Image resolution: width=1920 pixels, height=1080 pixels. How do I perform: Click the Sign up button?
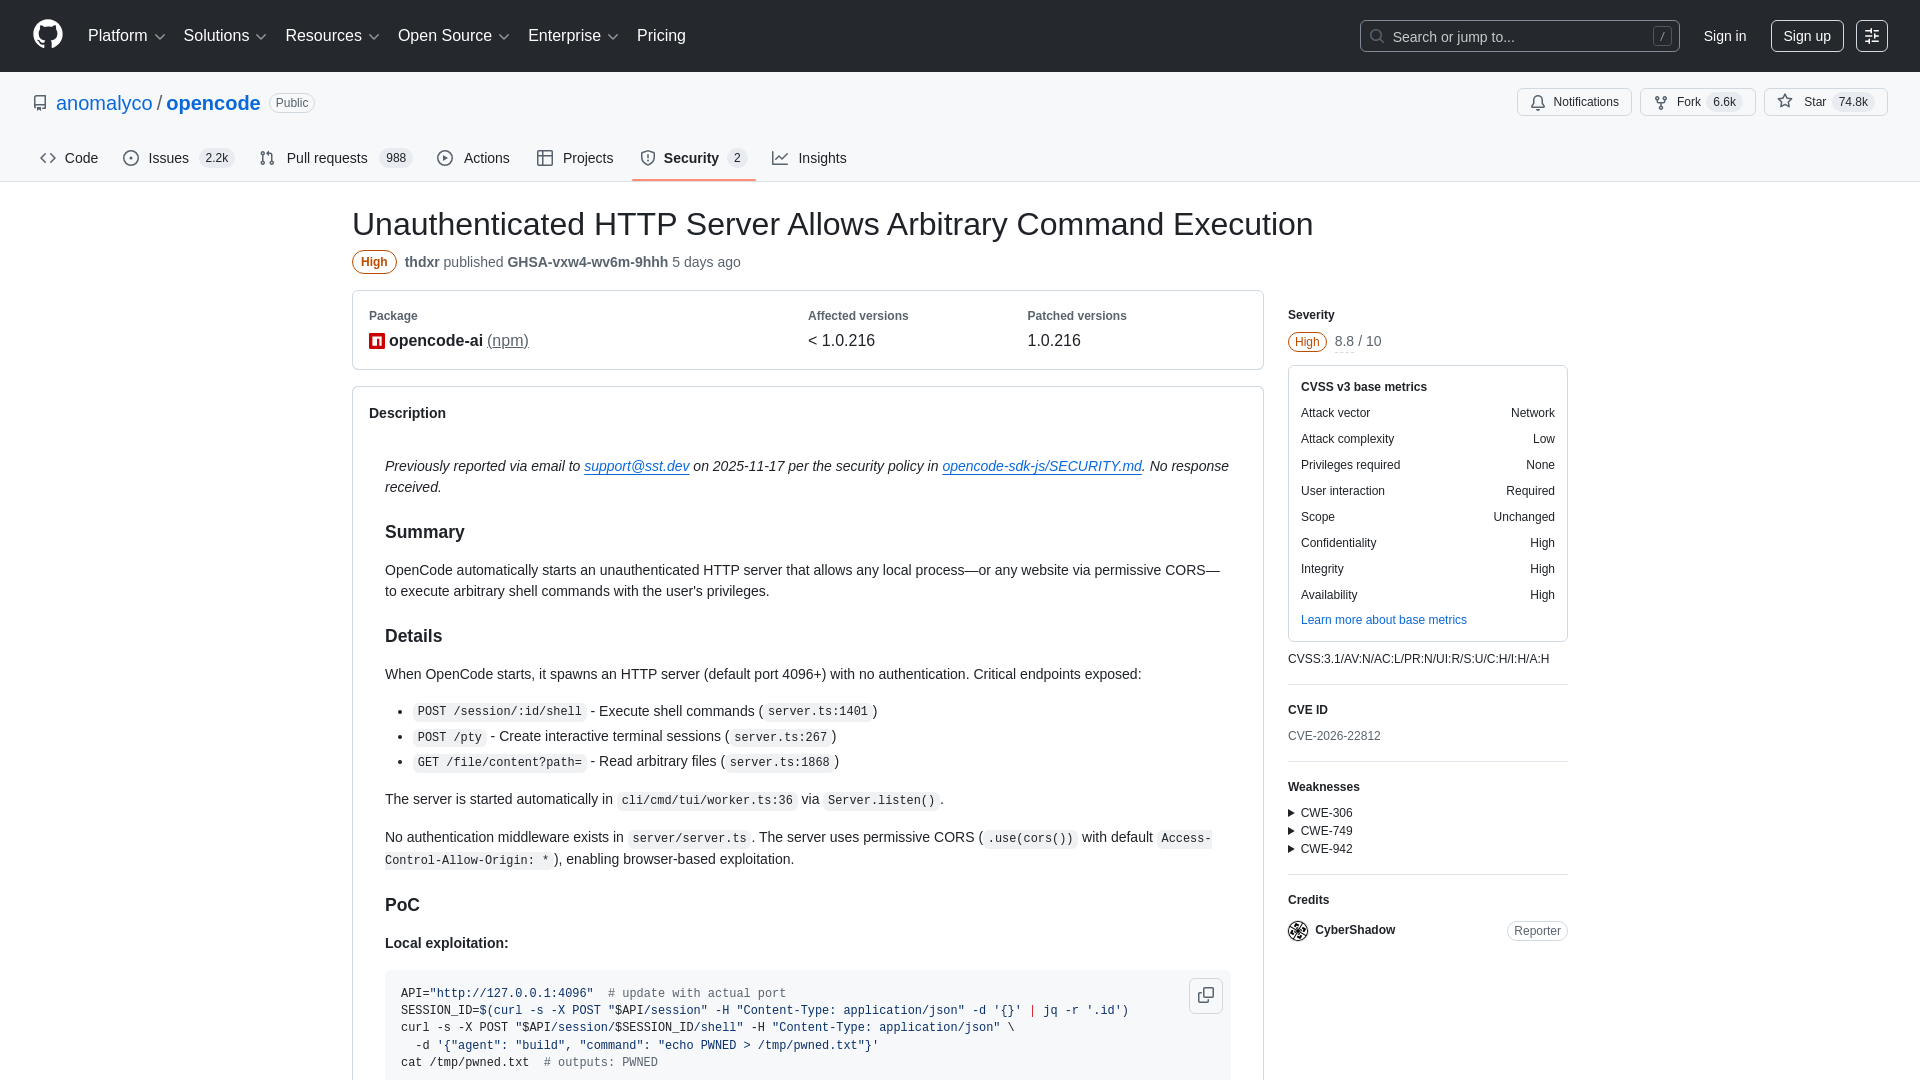coord(1806,35)
